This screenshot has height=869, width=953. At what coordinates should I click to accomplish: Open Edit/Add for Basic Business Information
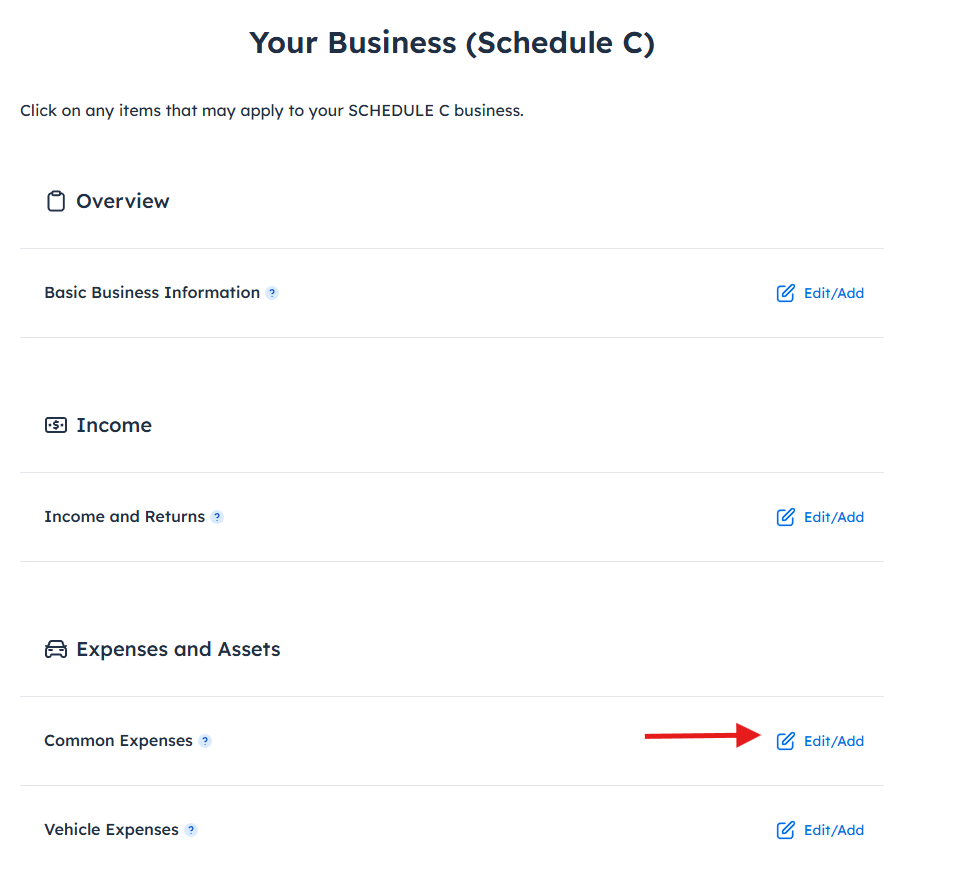pyautogui.click(x=833, y=293)
